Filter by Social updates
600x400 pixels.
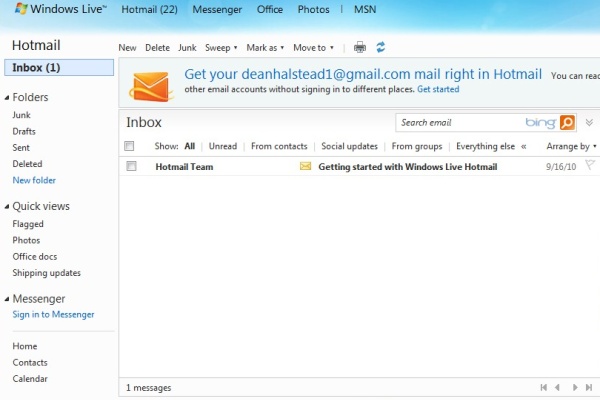tap(349, 146)
